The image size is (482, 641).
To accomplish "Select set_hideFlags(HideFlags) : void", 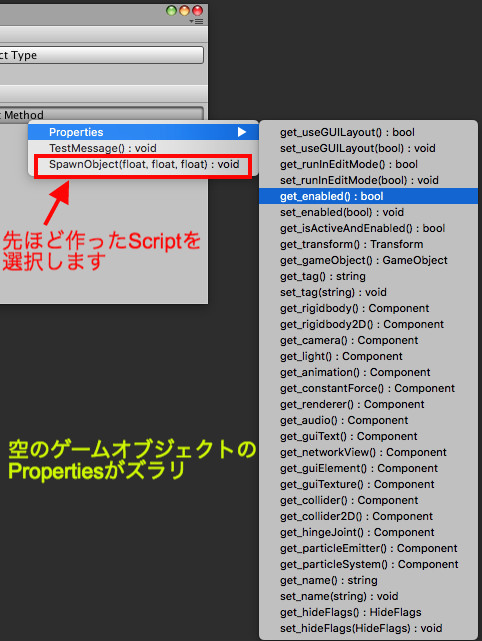I will tap(368, 628).
